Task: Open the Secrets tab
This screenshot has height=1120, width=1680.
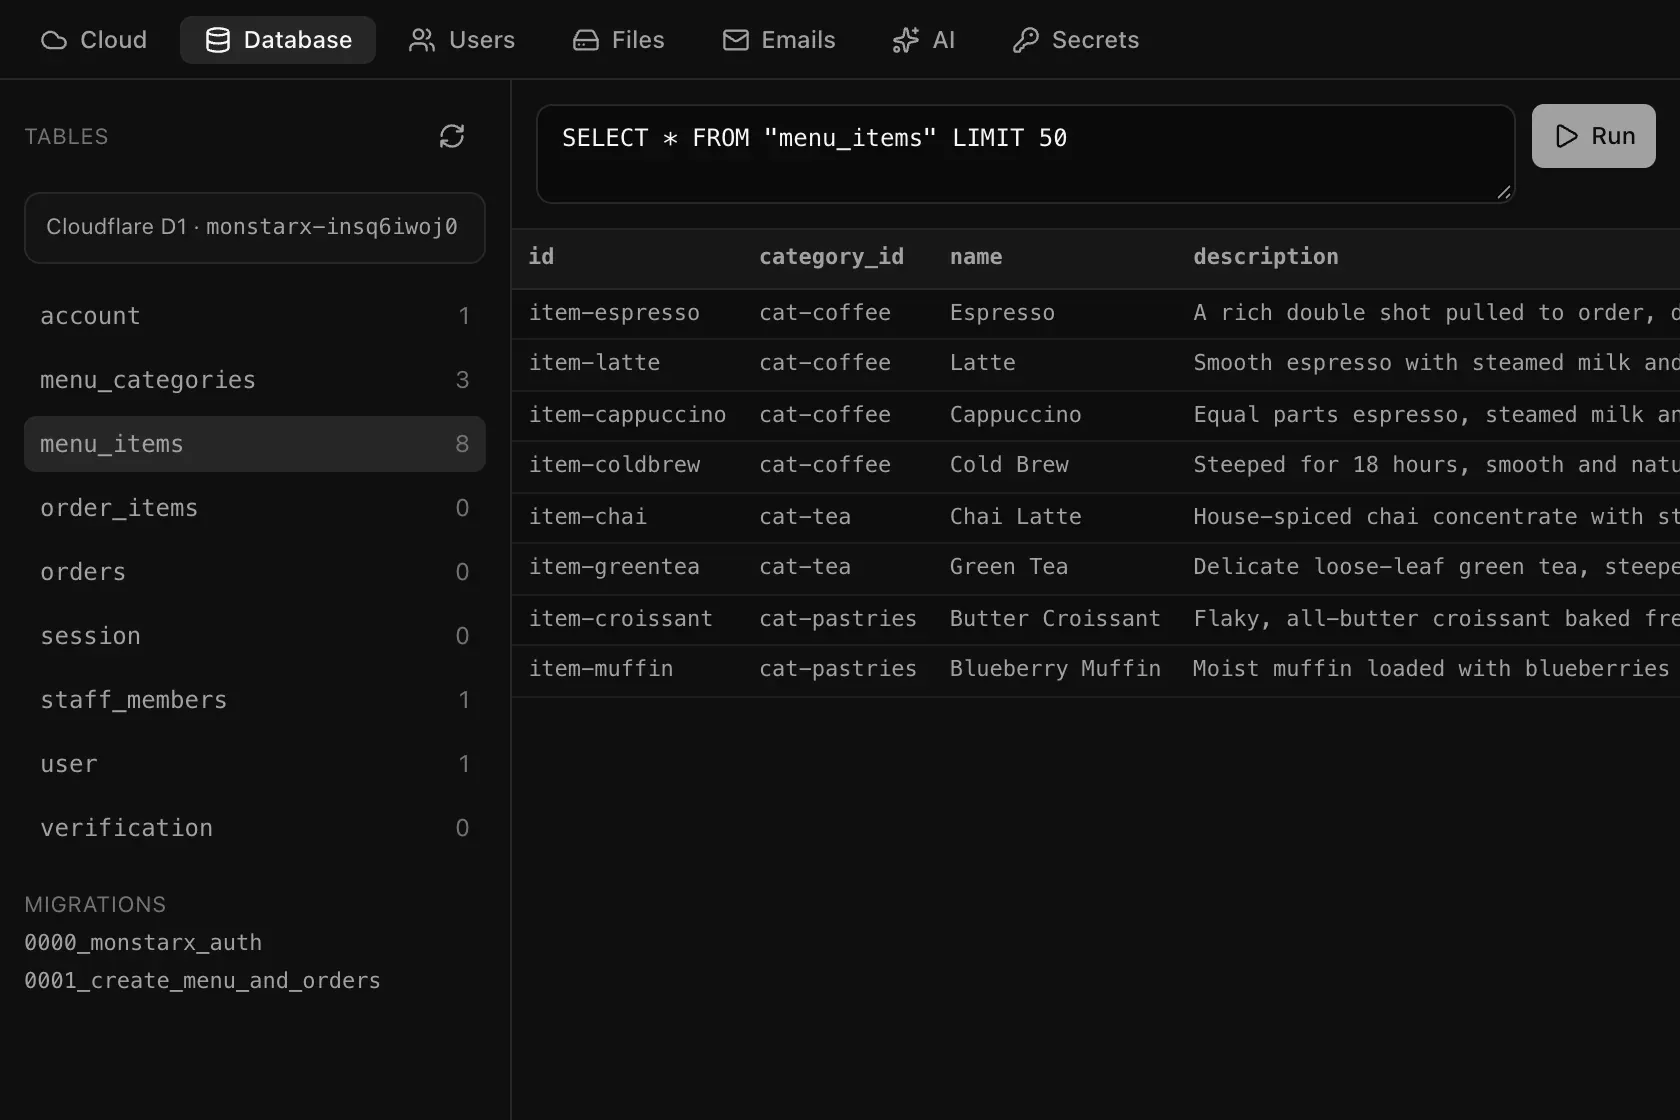Action: (x=1076, y=40)
